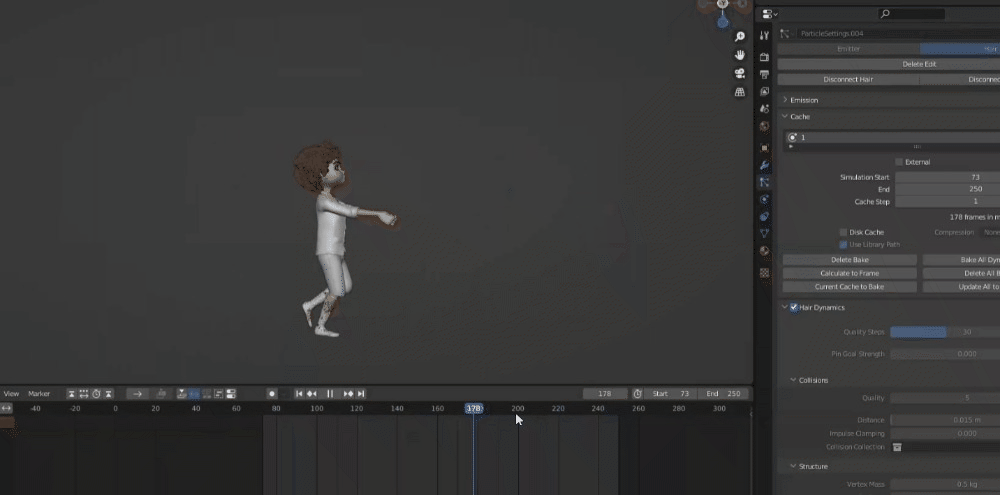Open the Modifiers wrench tab icon
Image resolution: width=1000 pixels, height=495 pixels.
(764, 165)
